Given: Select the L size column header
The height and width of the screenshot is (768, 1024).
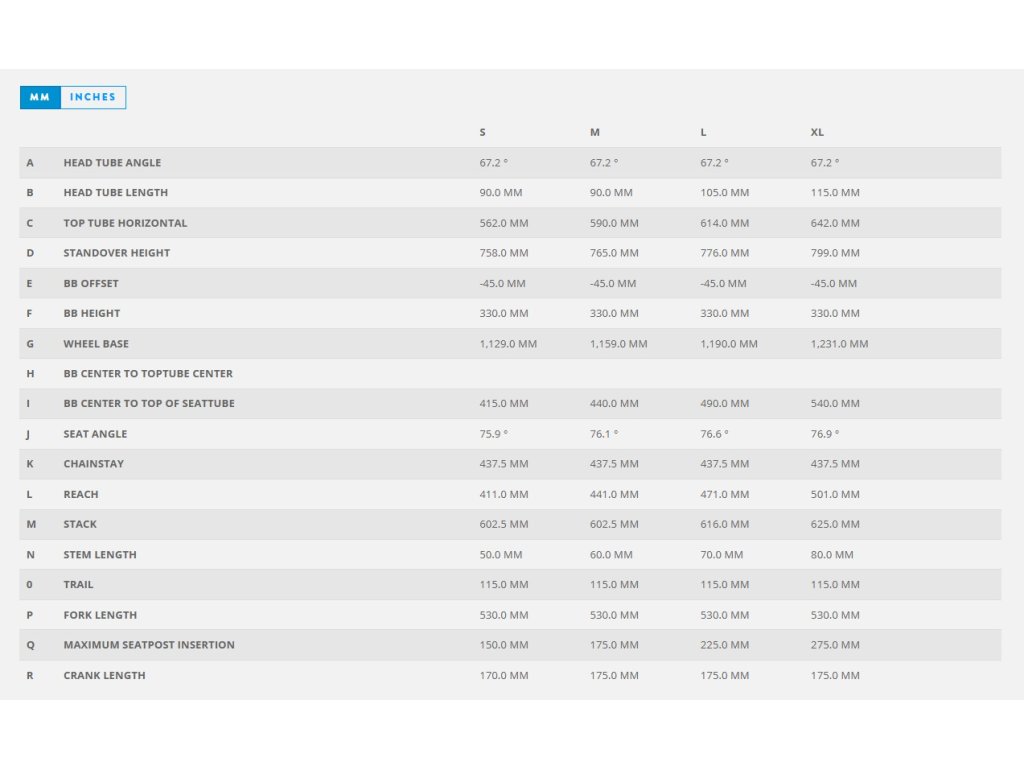Looking at the screenshot, I should click(703, 132).
